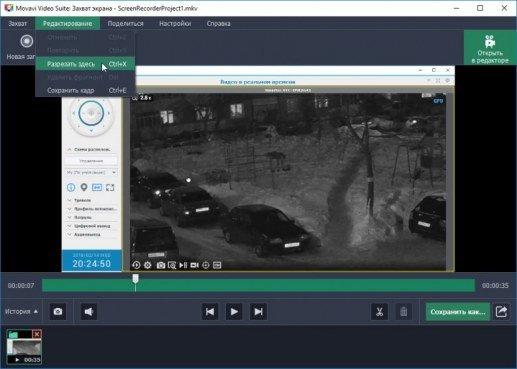Remove the clip with the red X
Image resolution: width=517 pixels, height=369 pixels.
(37, 334)
